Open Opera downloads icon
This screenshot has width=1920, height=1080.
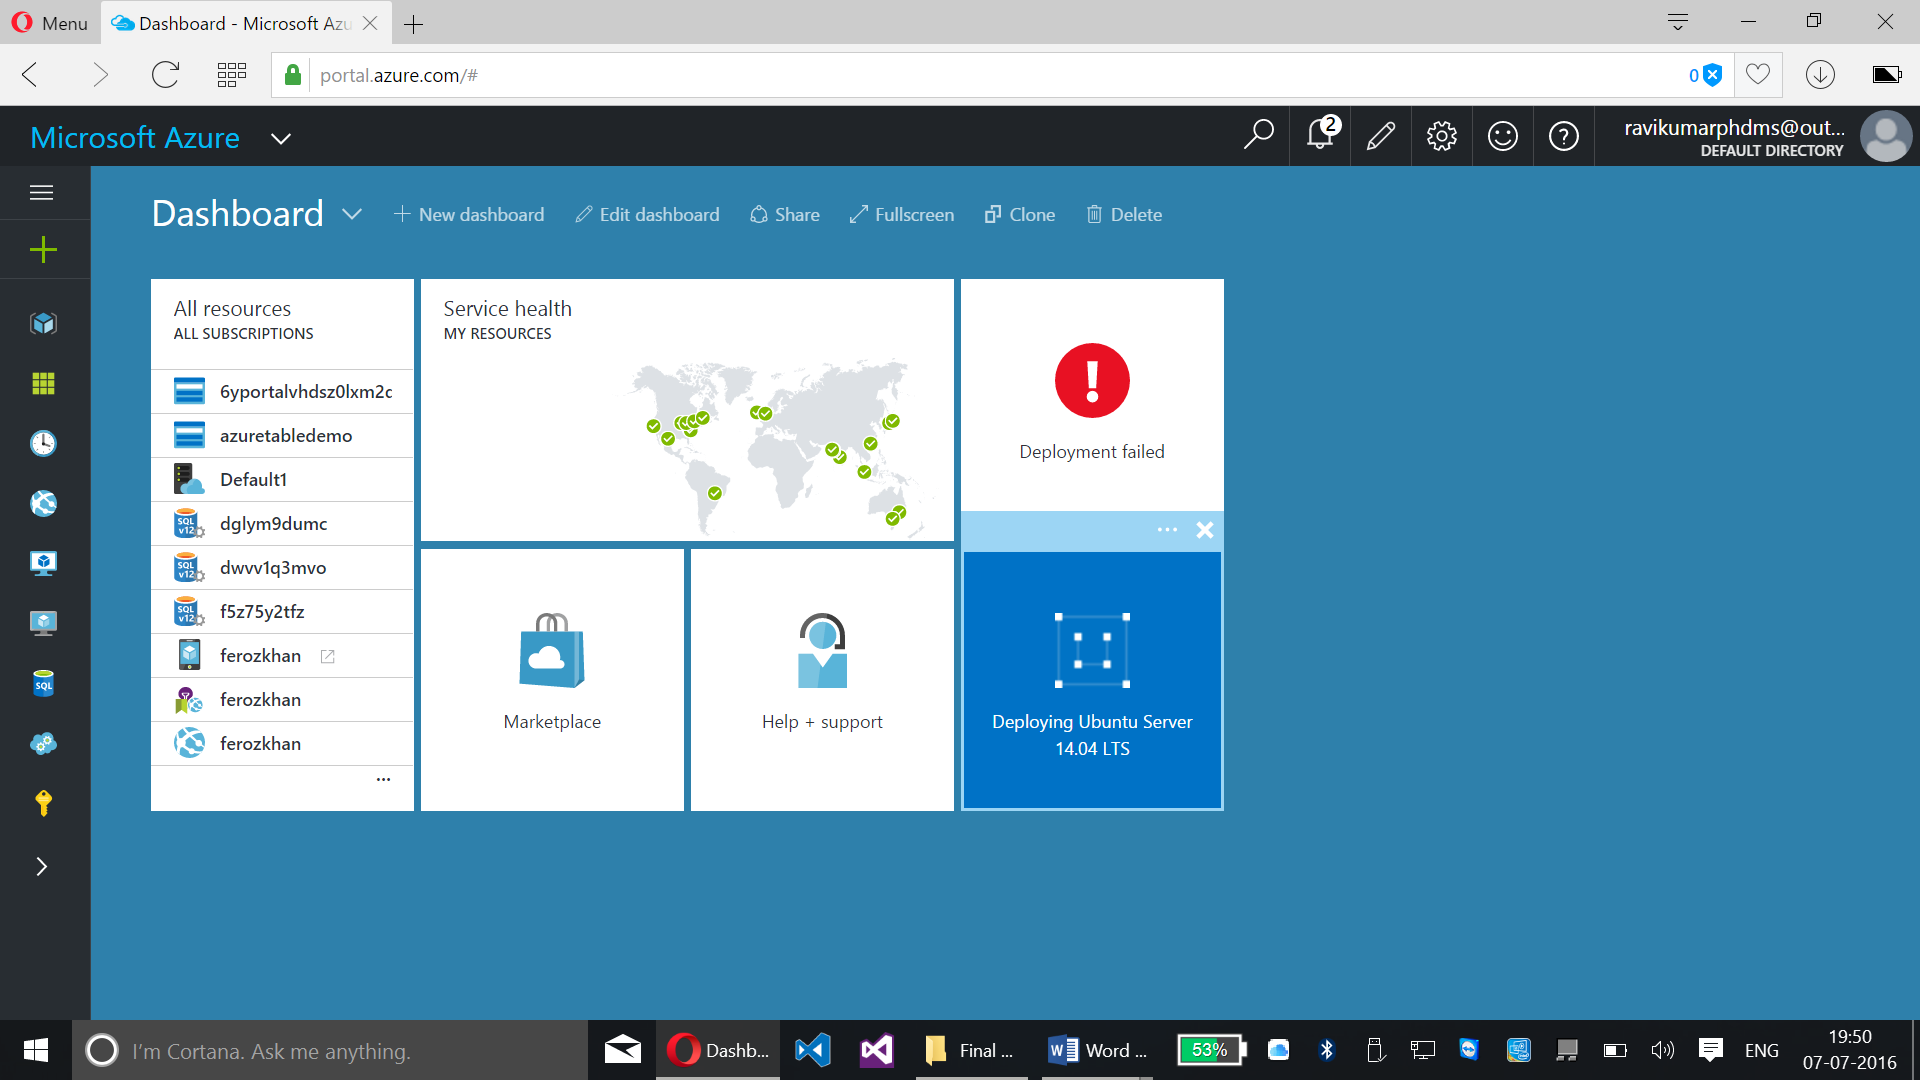(x=1820, y=74)
